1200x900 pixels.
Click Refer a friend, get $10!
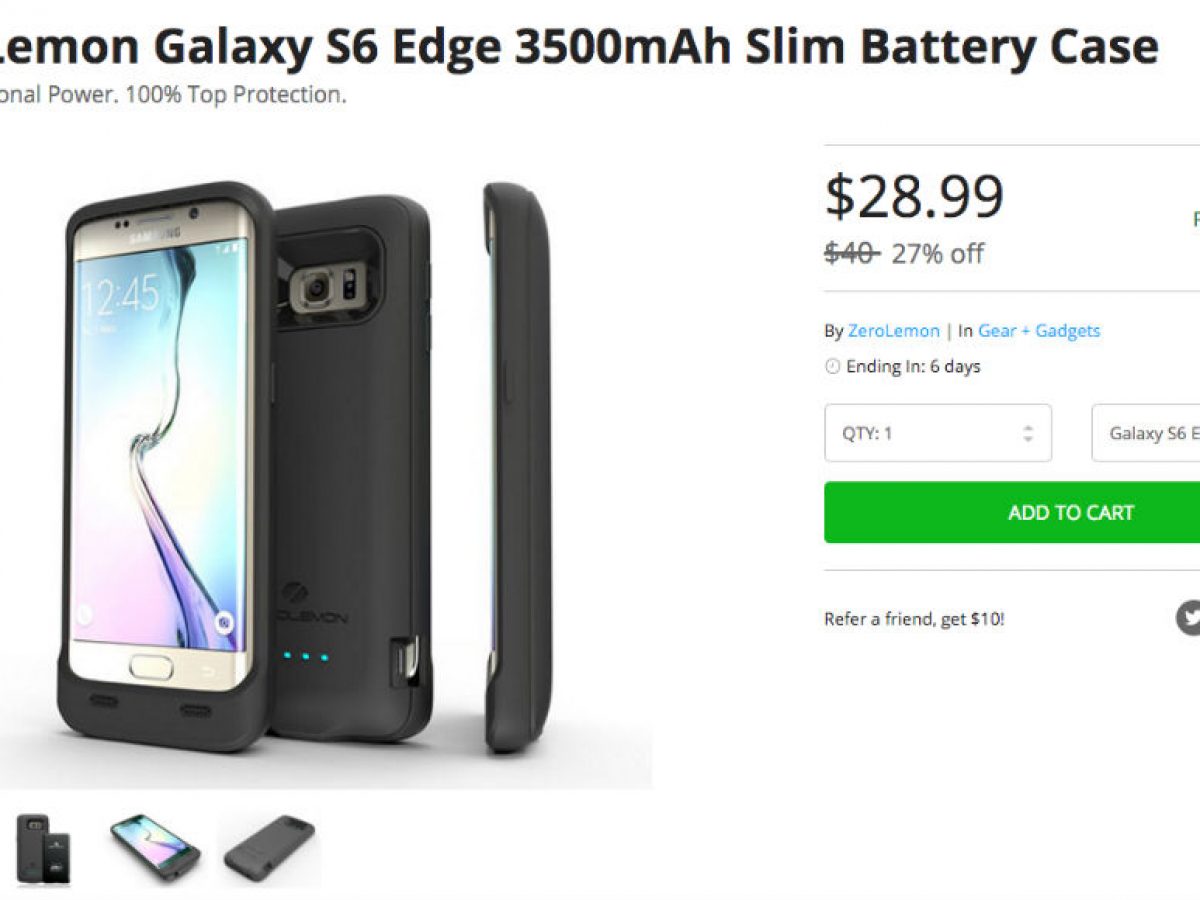(914, 619)
